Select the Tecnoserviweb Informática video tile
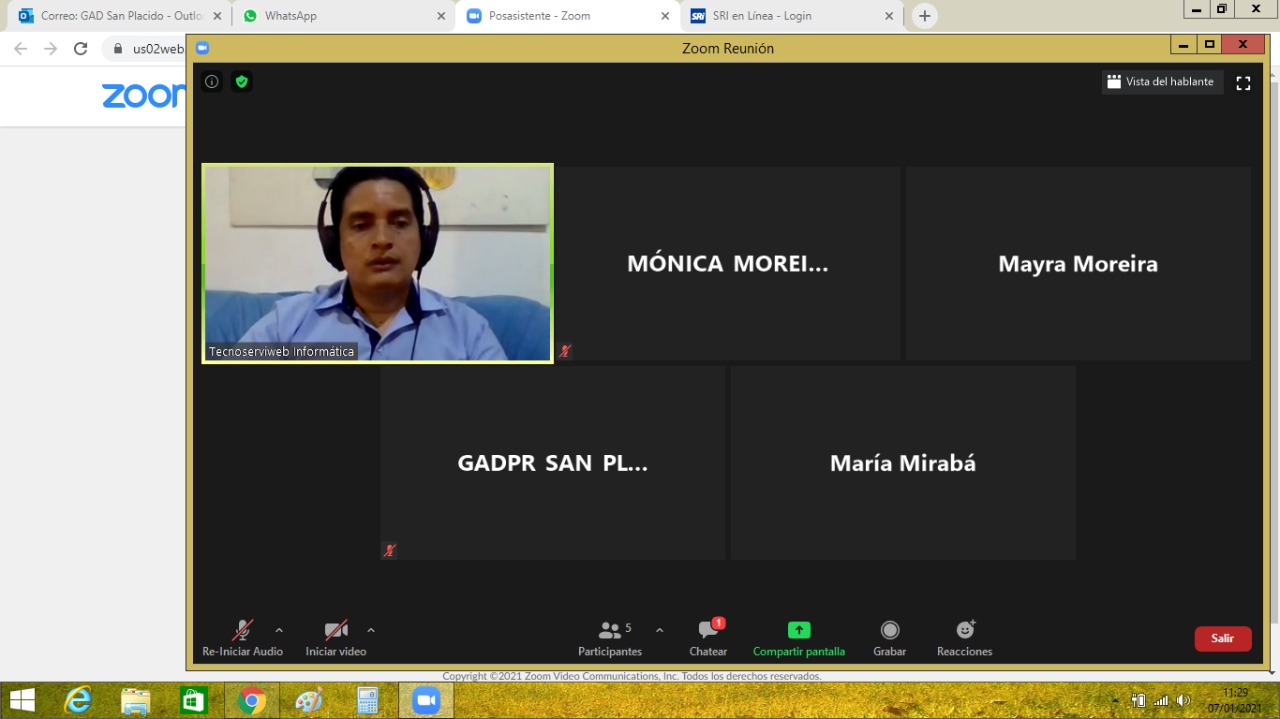This screenshot has width=1280, height=719. point(377,262)
